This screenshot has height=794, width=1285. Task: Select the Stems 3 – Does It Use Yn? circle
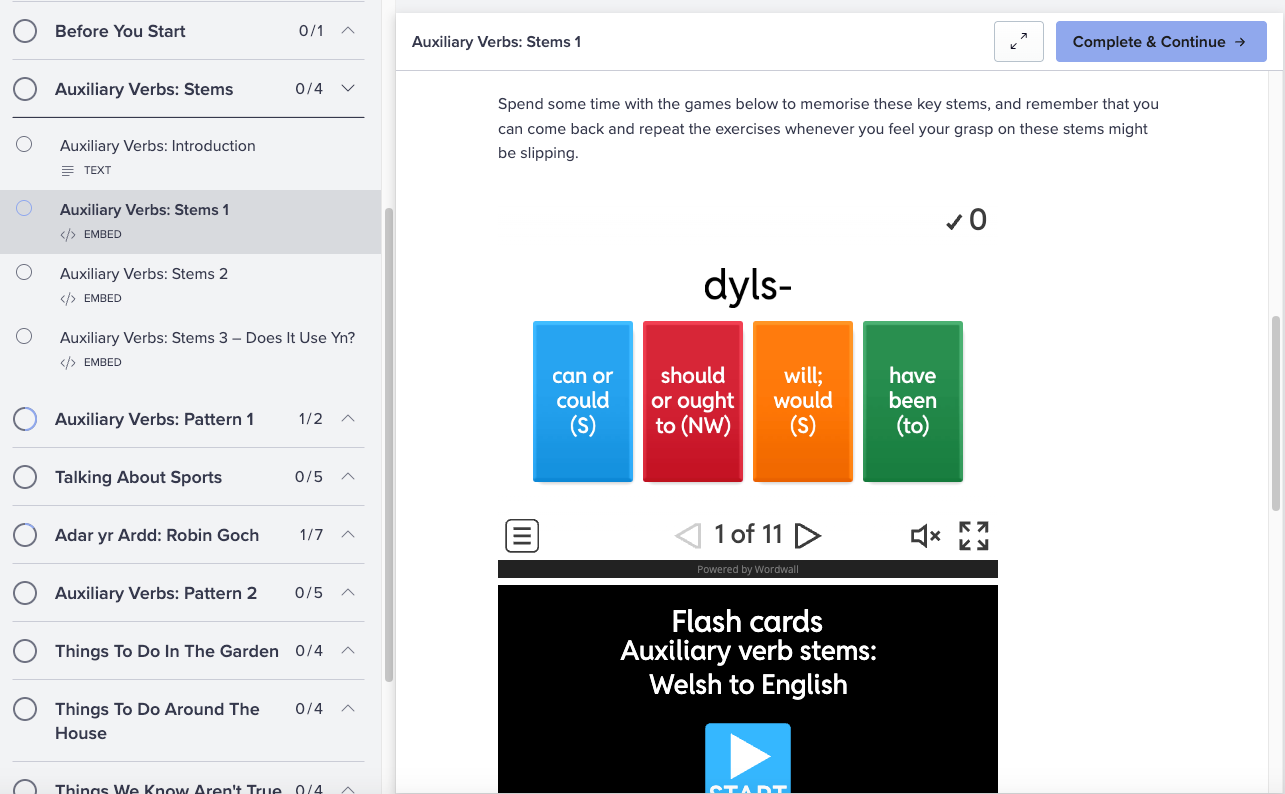25,337
